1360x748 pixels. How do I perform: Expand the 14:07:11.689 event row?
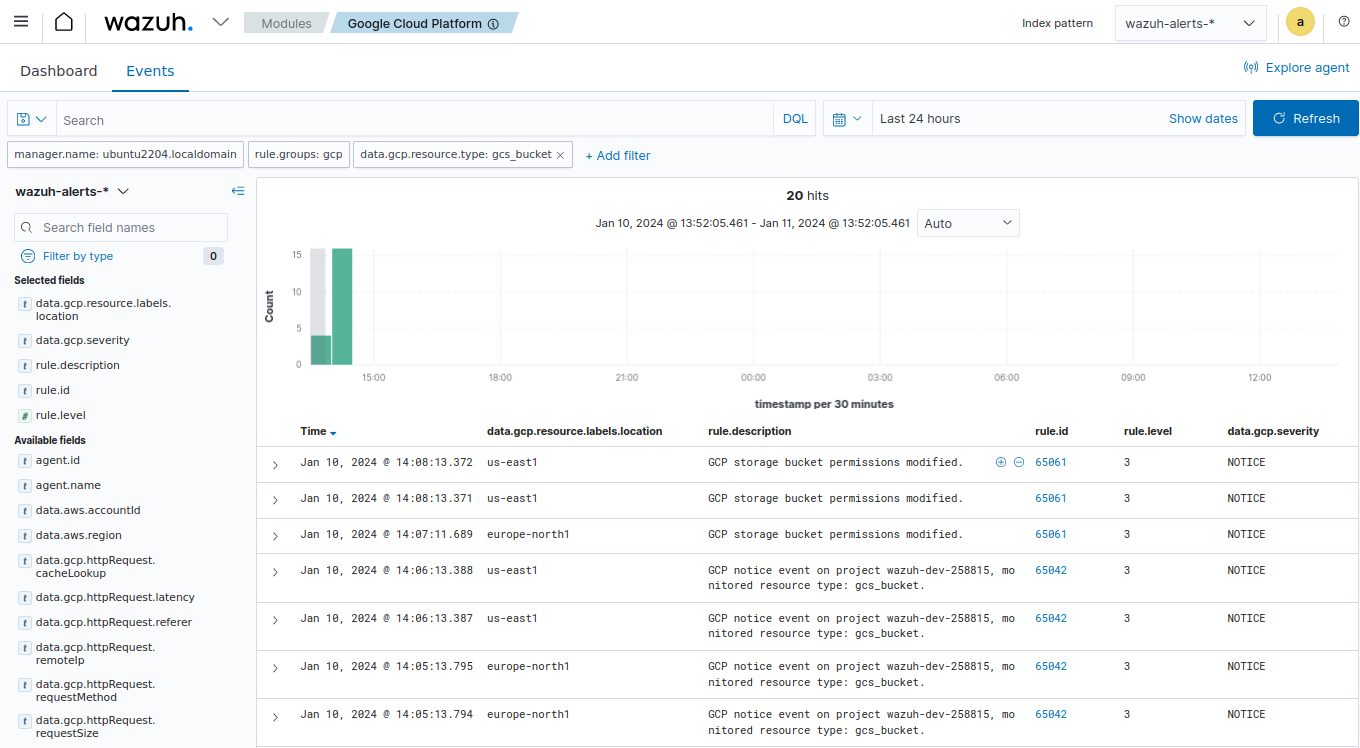click(275, 537)
